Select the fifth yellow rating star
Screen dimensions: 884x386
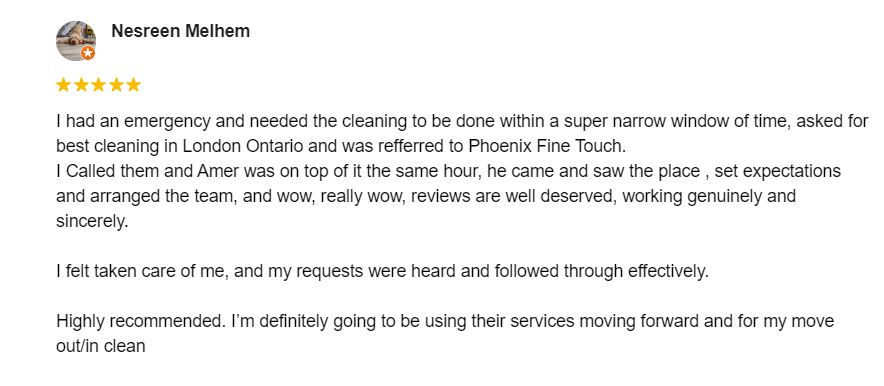pyautogui.click(x=133, y=85)
